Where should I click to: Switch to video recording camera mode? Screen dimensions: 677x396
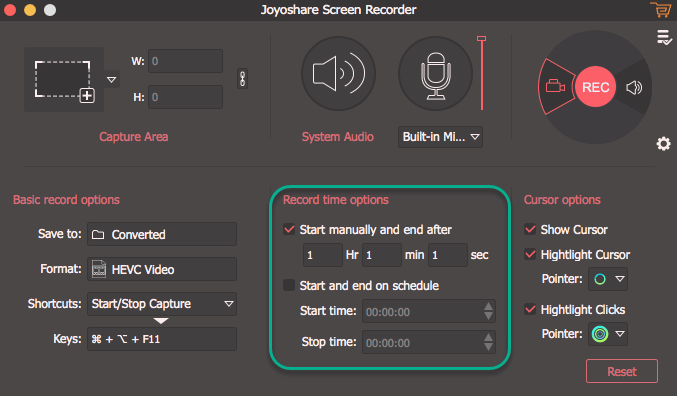coord(555,86)
